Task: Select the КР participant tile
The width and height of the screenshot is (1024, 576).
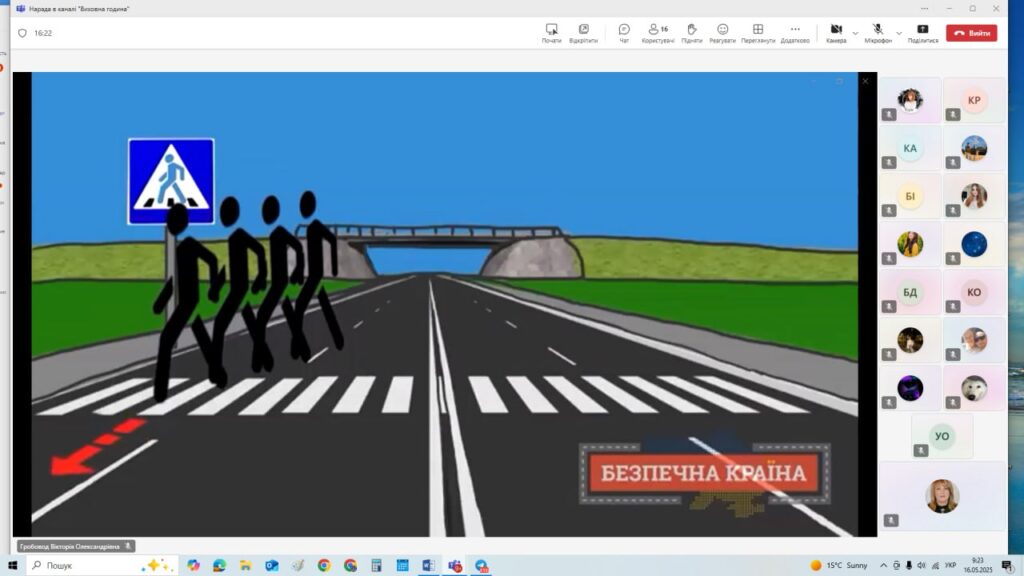Action: (974, 100)
